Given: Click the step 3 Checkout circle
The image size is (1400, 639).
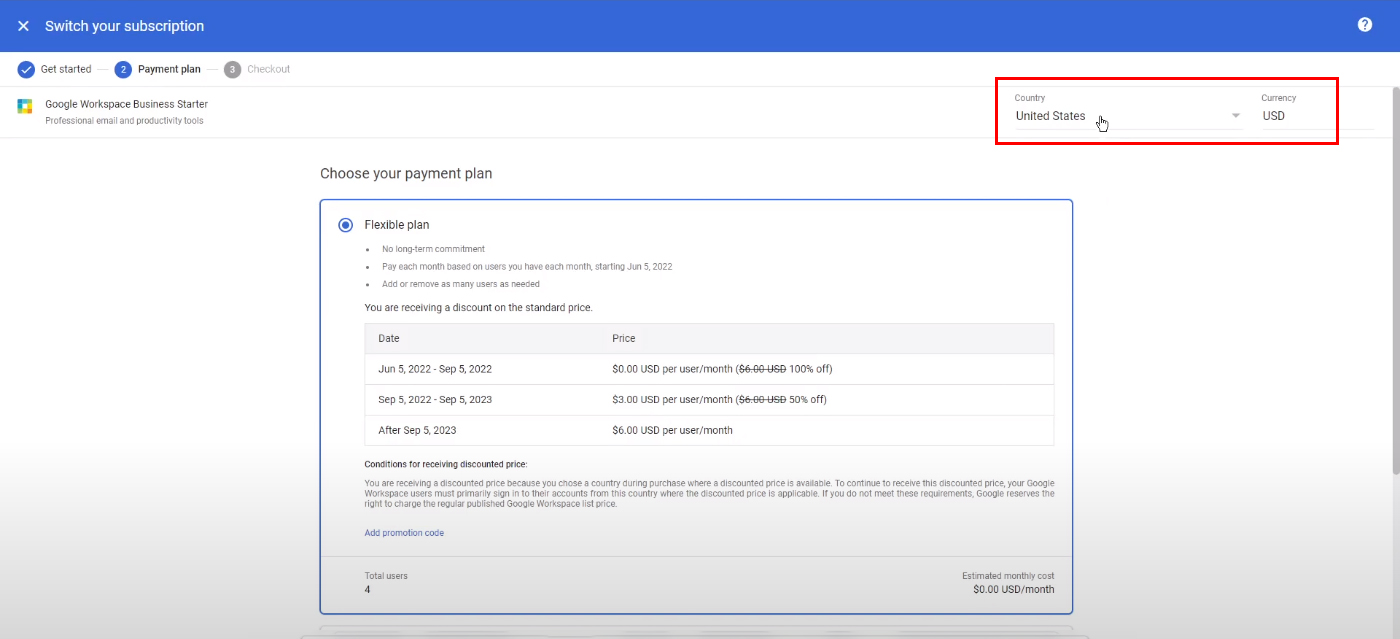Looking at the screenshot, I should (233, 69).
